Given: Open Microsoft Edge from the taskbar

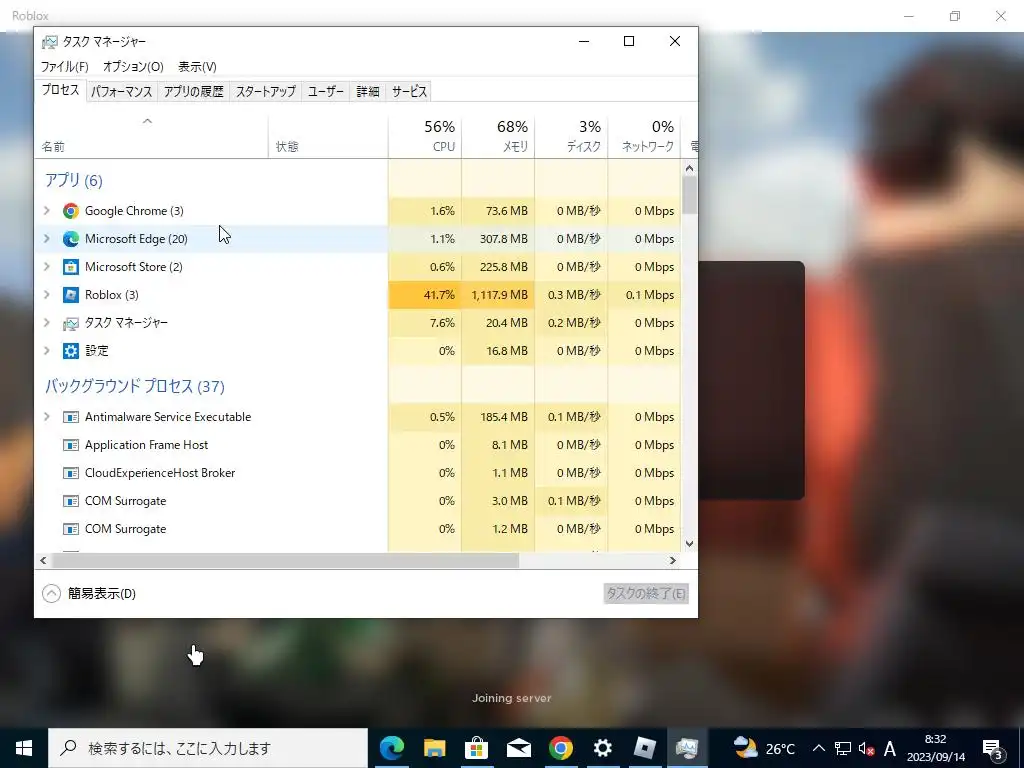Looking at the screenshot, I should coord(392,748).
